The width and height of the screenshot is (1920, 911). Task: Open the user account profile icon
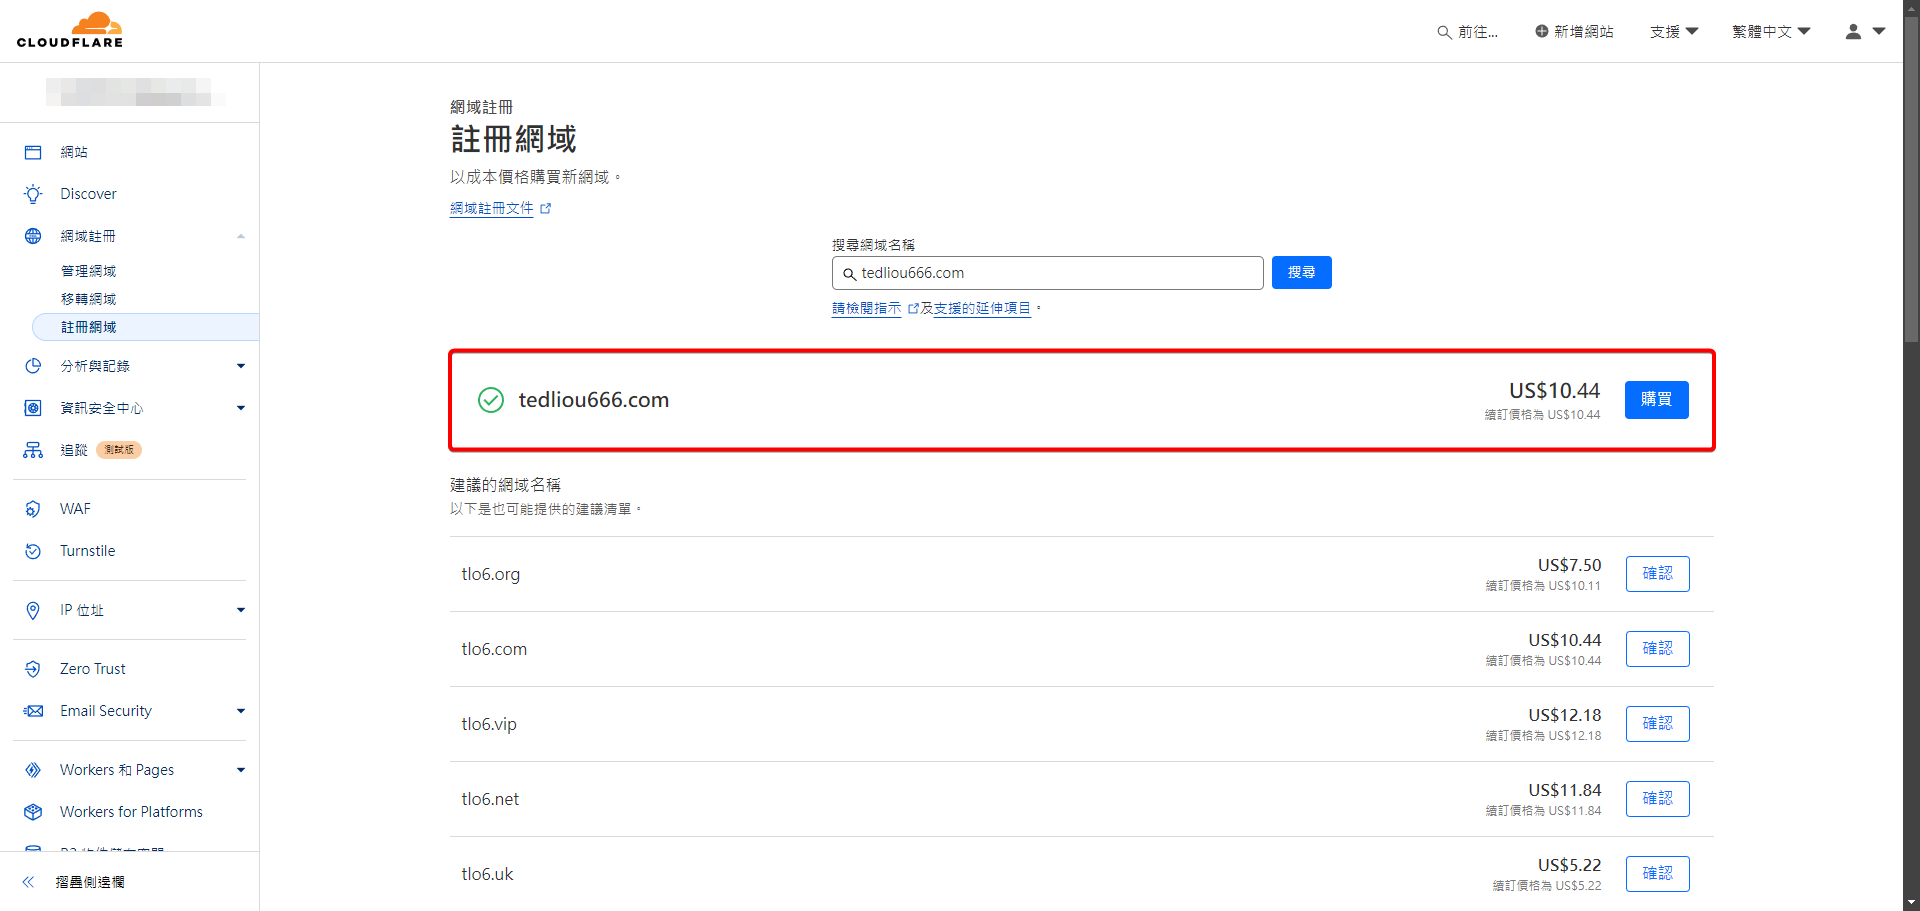point(1853,32)
